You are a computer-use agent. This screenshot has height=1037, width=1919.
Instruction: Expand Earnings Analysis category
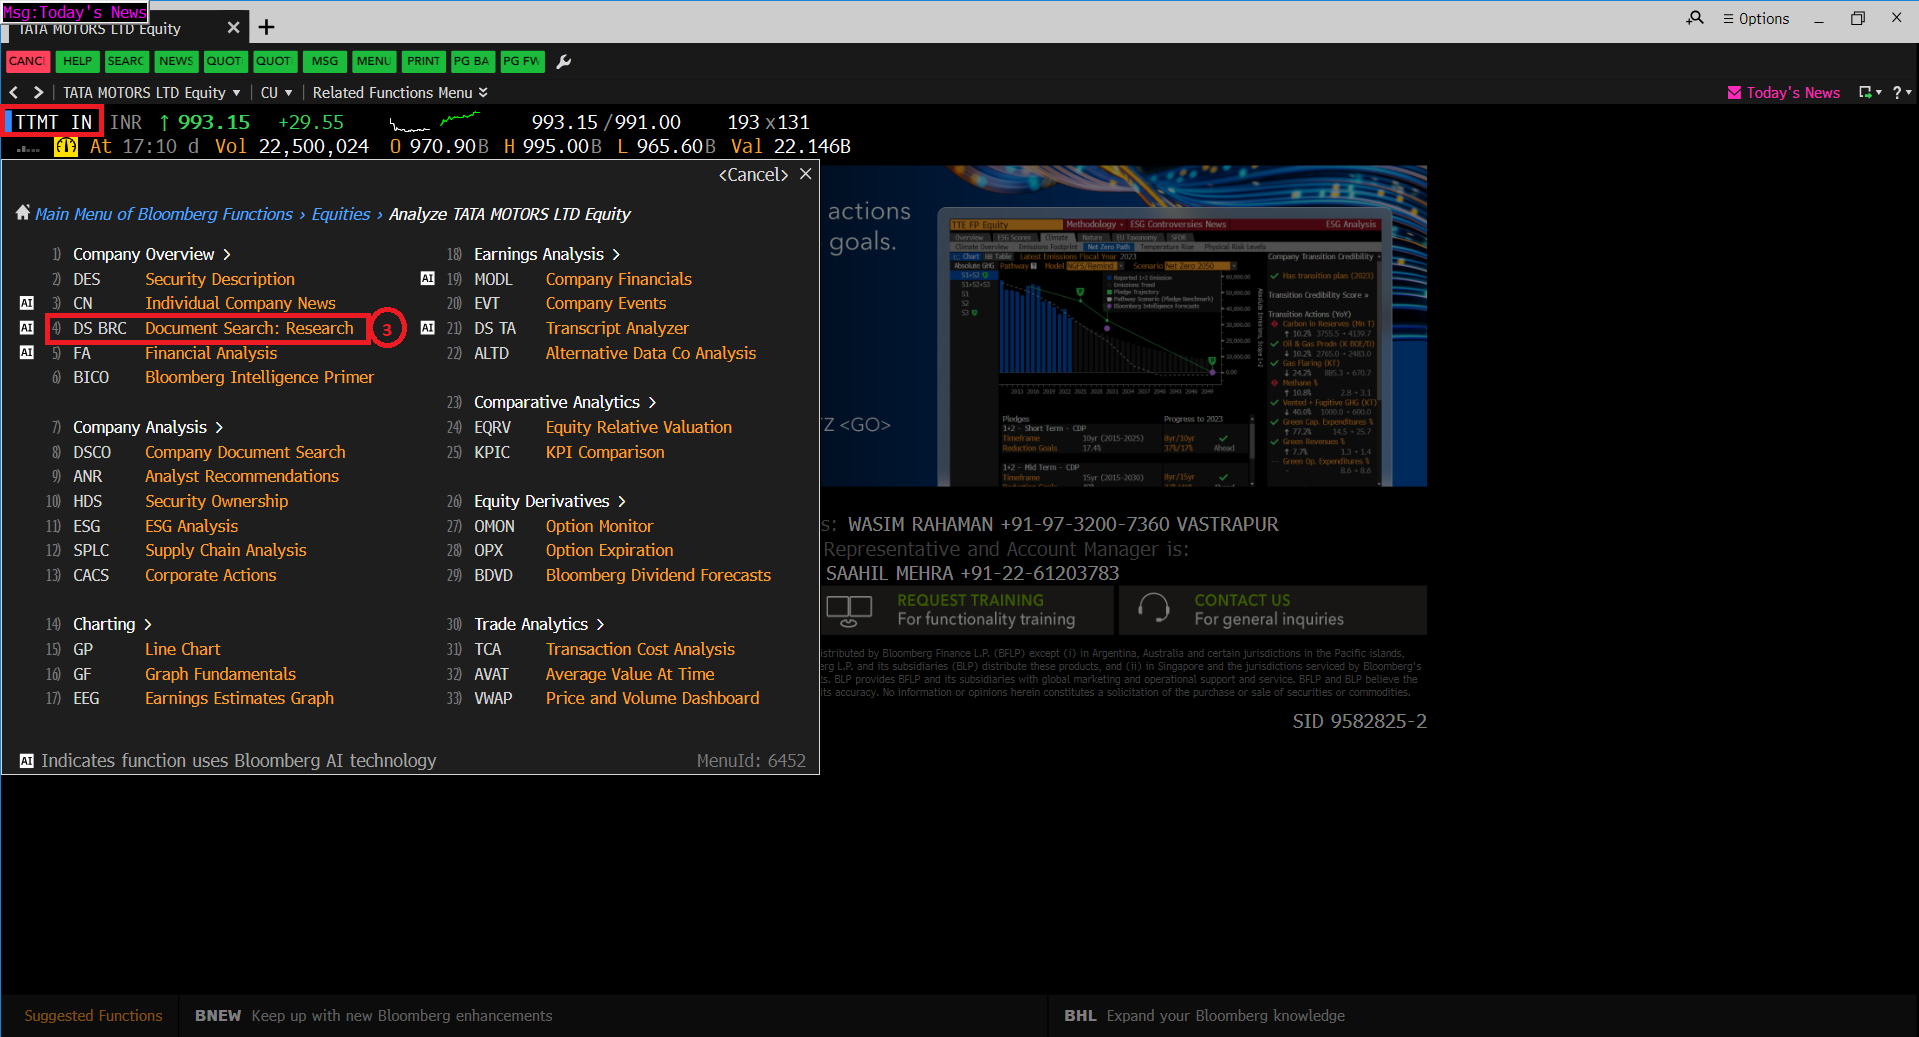547,254
